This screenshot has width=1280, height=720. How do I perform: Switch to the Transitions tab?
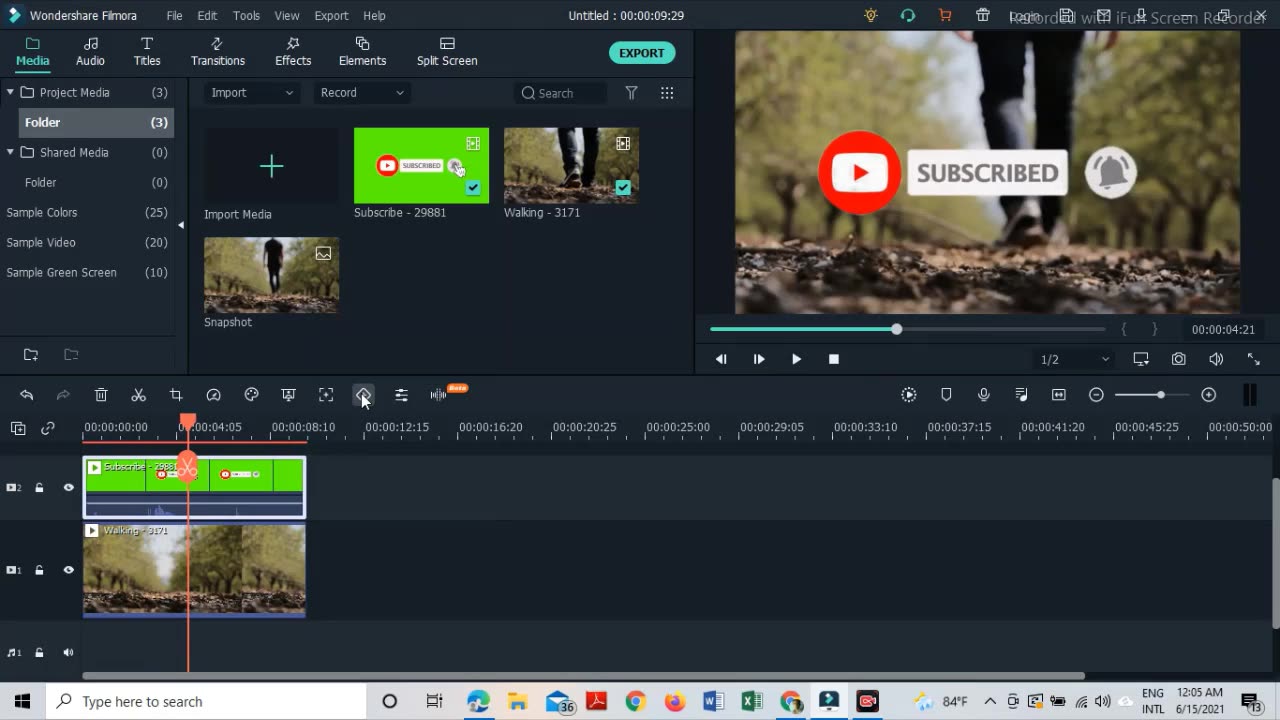218,52
